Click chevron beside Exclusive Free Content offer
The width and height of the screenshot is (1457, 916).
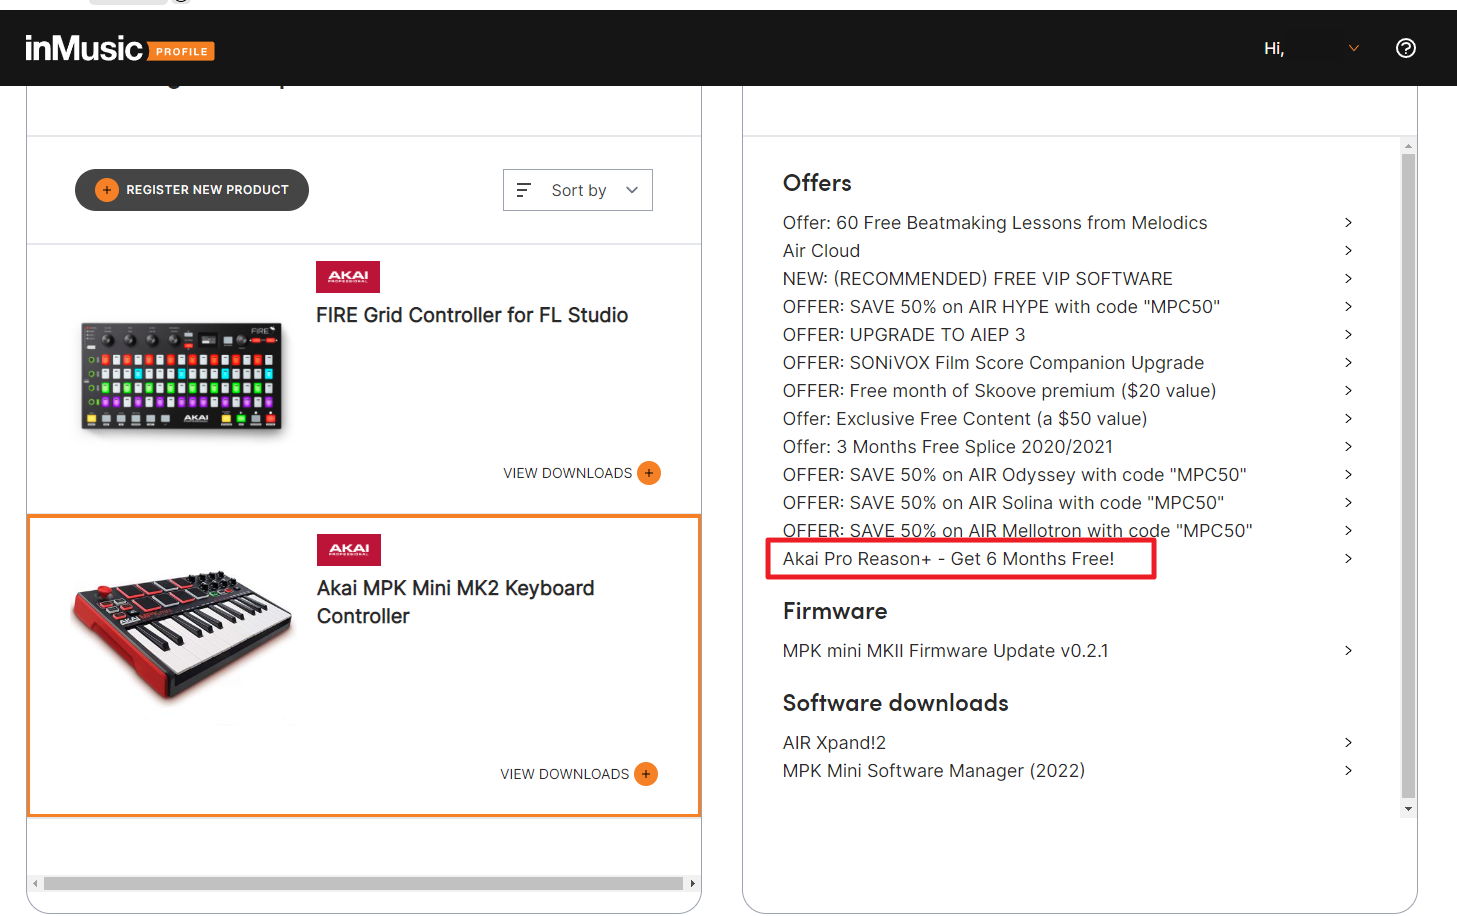click(x=1348, y=419)
